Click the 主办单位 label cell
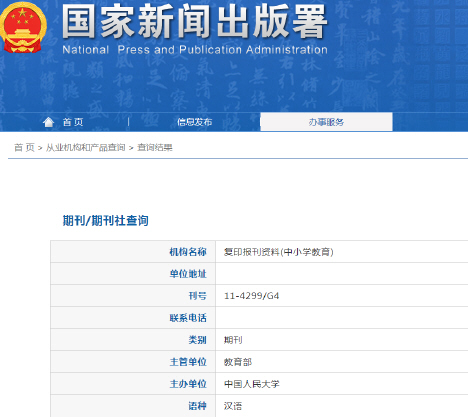468x417 pixels. (x=133, y=384)
